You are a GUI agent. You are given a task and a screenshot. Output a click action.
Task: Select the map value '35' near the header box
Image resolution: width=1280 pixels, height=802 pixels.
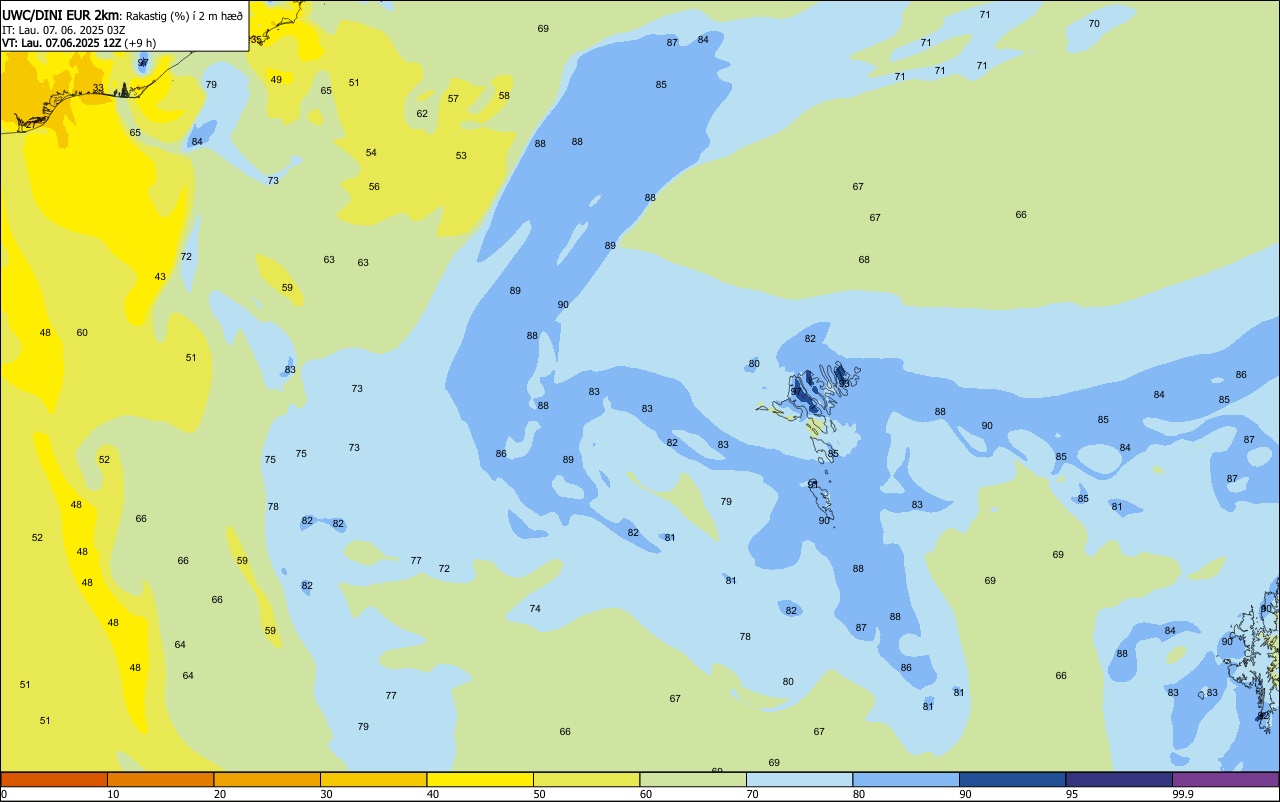[256, 40]
